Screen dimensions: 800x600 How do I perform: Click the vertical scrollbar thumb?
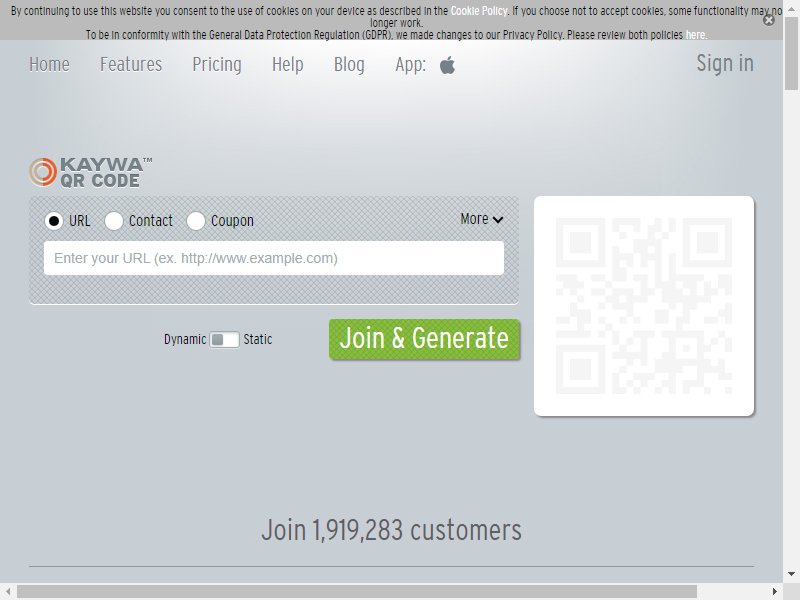[791, 52]
